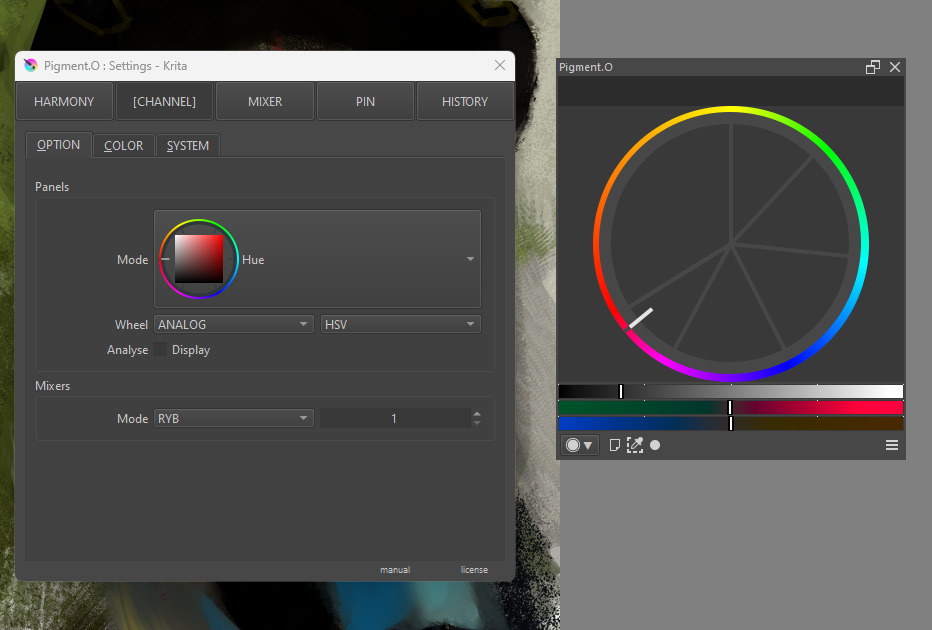Activate the eyedropper color sampler icon
932x630 pixels.
click(x=634, y=445)
